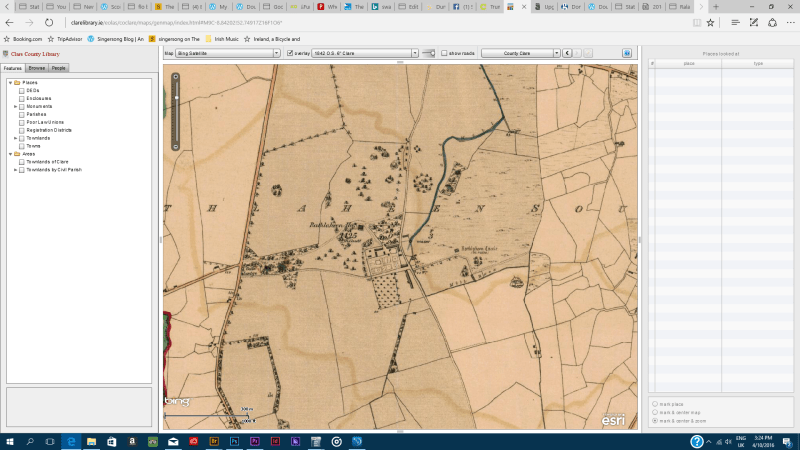Select the 'mark & center map' radio option
This screenshot has height=450, width=800.
tap(655, 412)
